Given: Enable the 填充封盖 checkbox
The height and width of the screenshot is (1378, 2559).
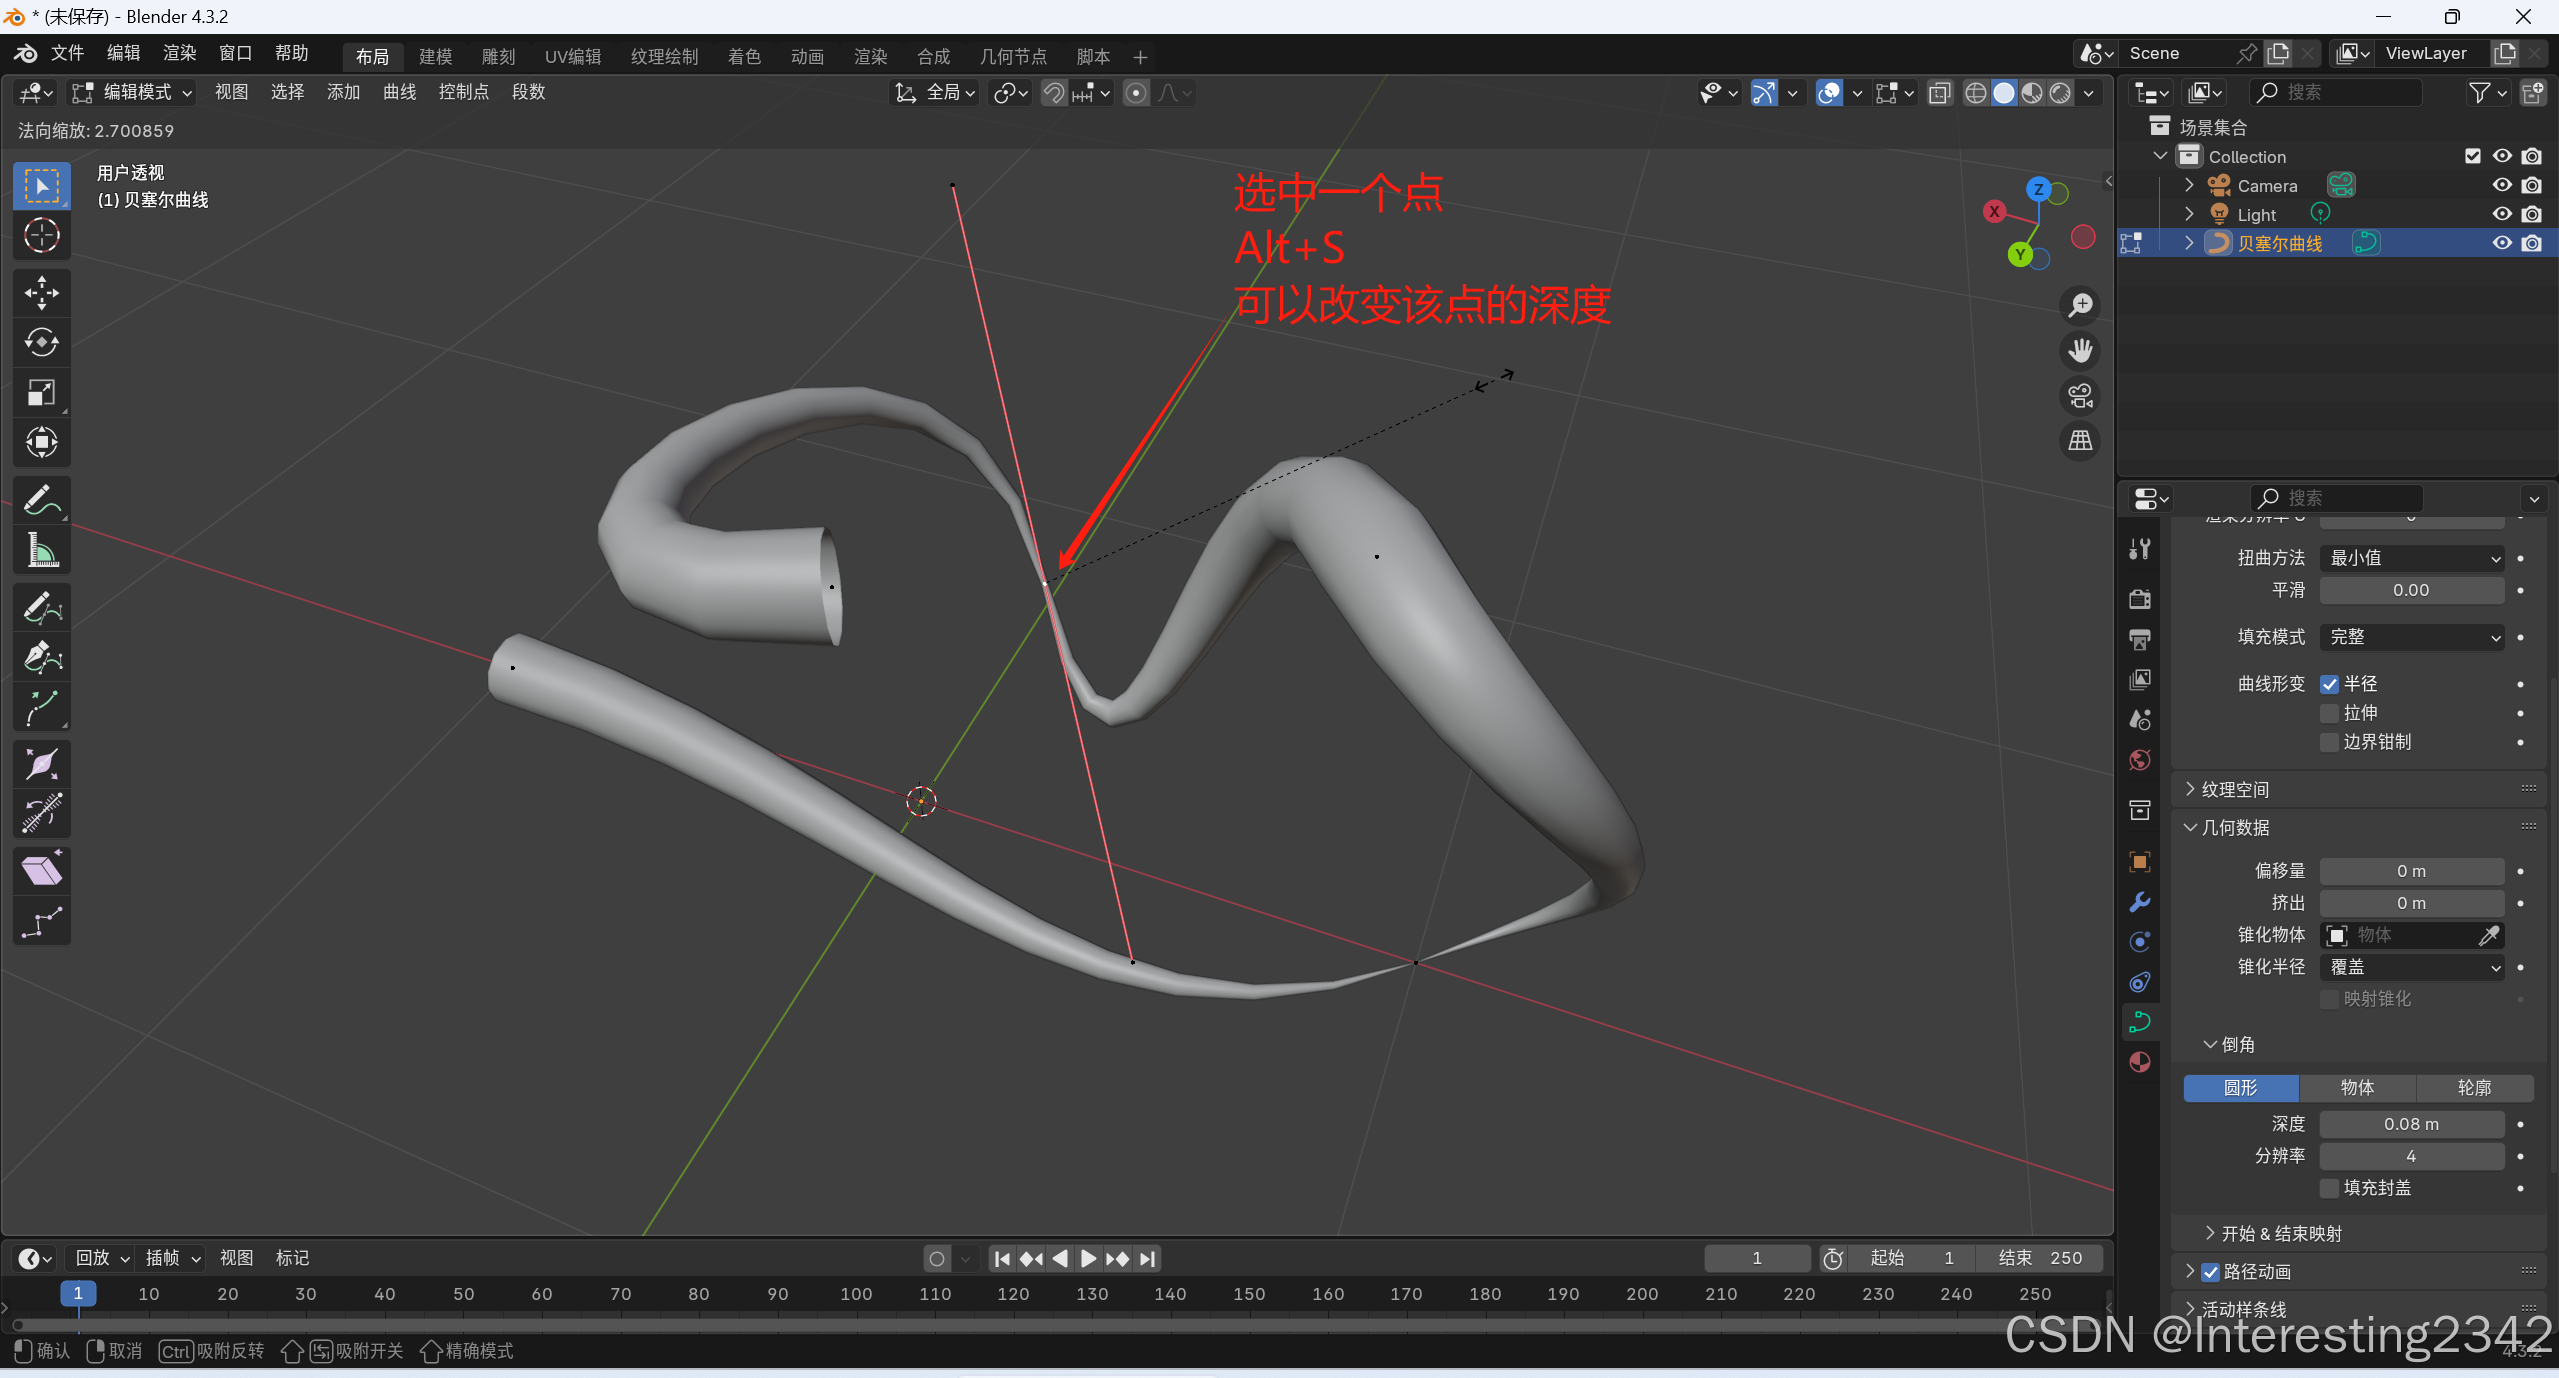Looking at the screenshot, I should pos(2330,1188).
